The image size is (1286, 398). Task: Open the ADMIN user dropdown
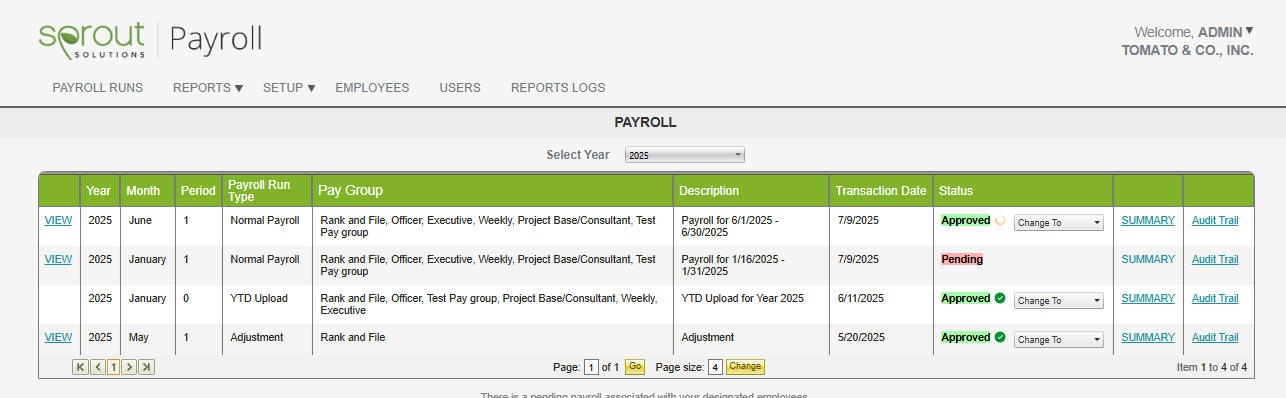point(1225,31)
